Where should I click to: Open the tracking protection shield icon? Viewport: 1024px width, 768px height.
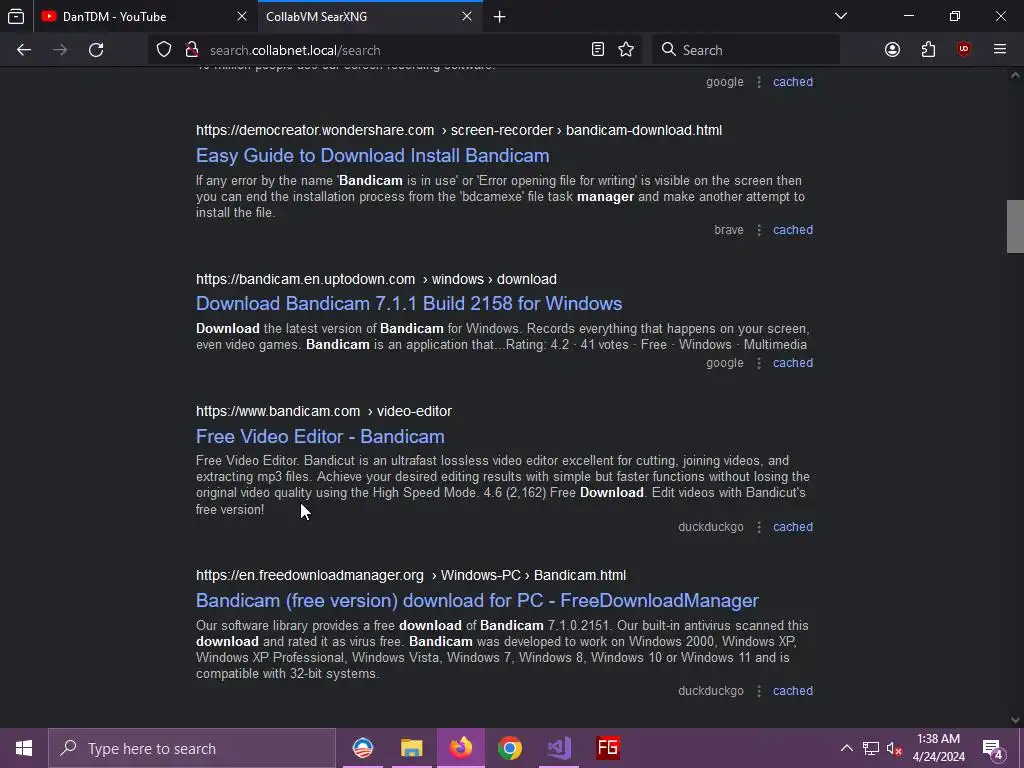(x=164, y=50)
